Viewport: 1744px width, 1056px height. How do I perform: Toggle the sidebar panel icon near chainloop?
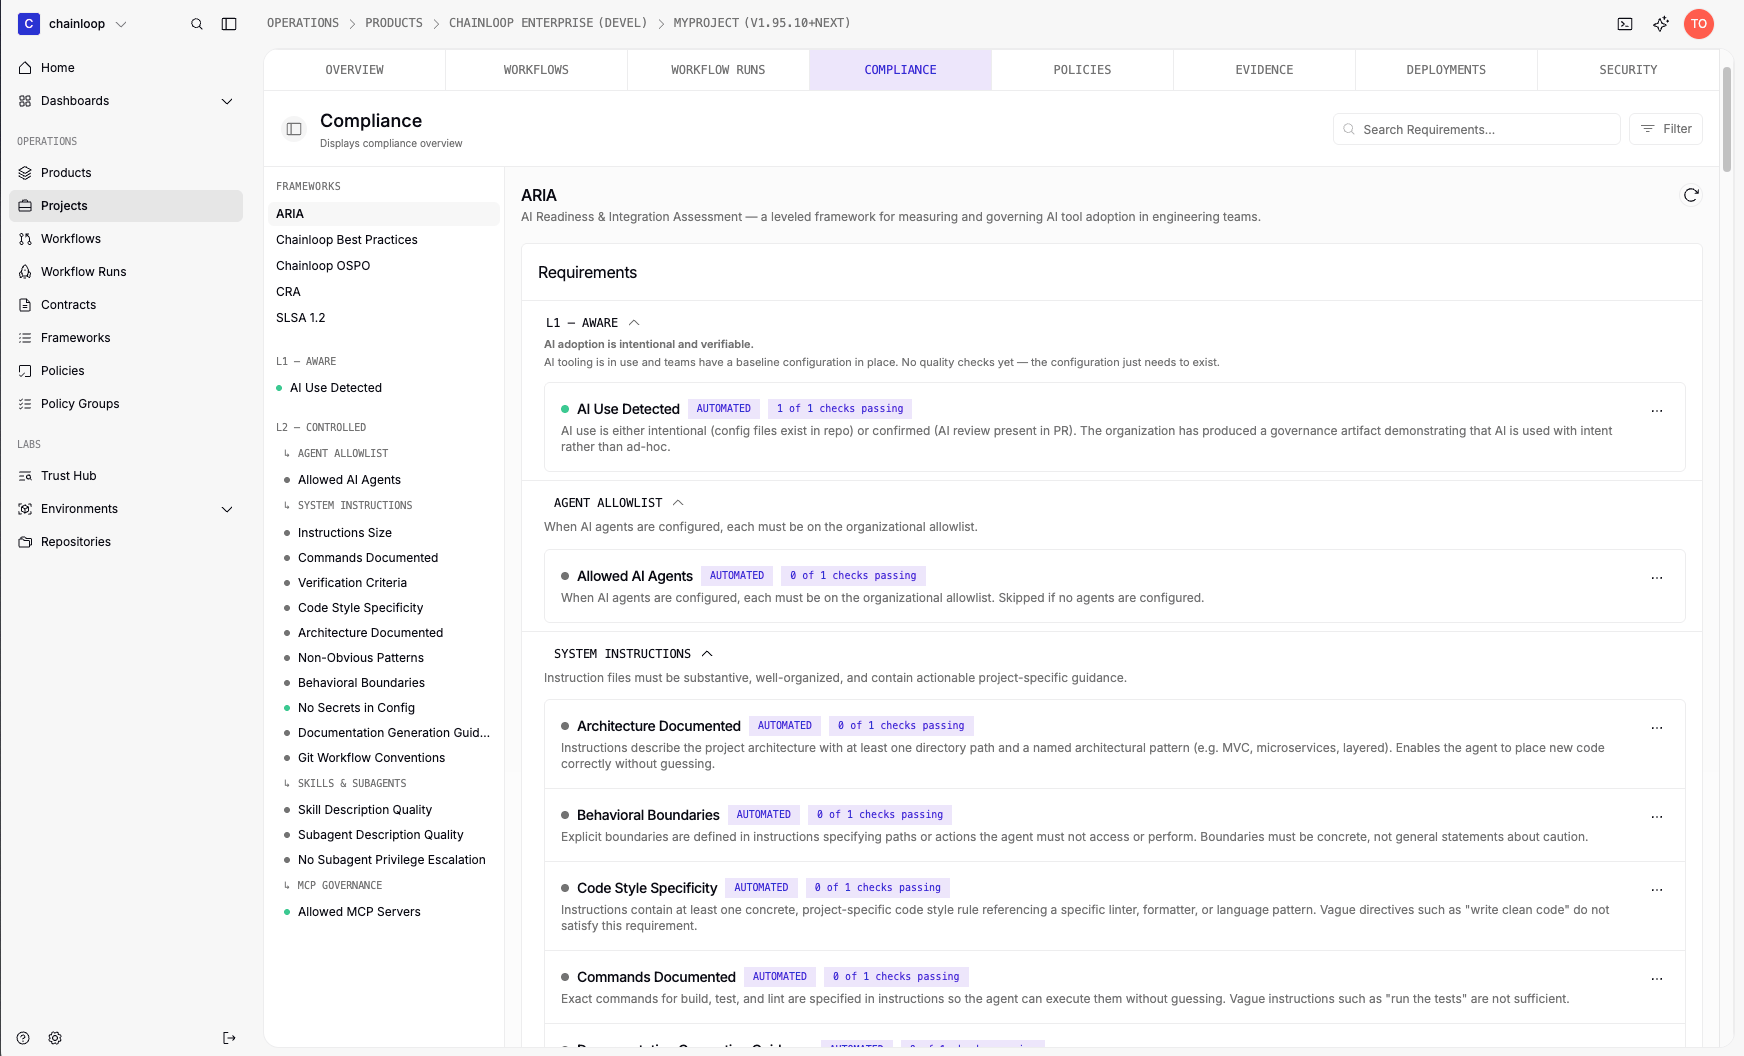click(x=229, y=24)
